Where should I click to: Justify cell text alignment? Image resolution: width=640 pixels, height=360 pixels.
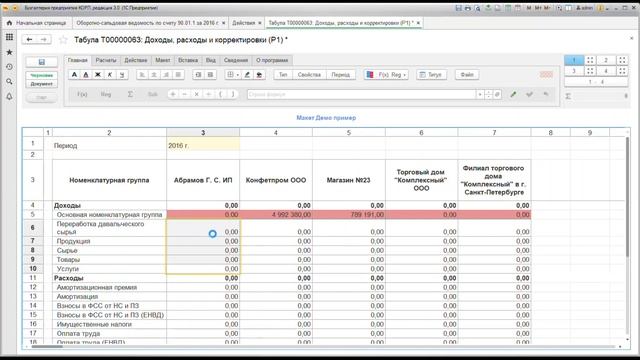click(x=178, y=75)
